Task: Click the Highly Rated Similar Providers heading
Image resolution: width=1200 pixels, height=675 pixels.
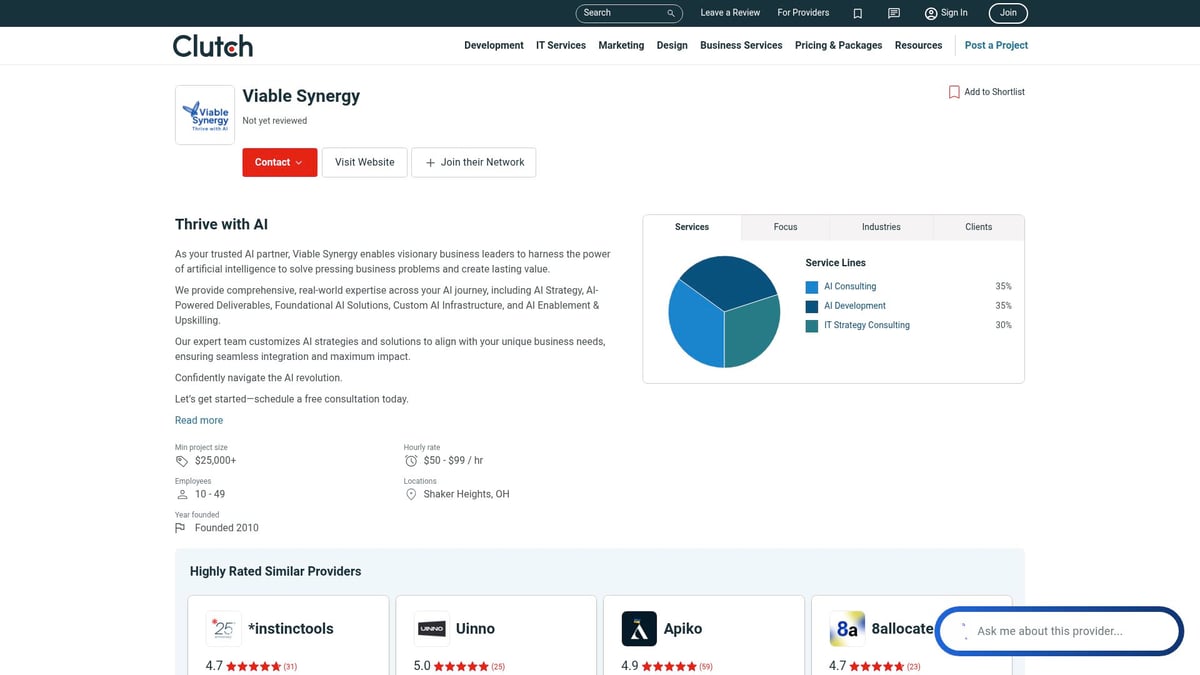Action: [276, 572]
